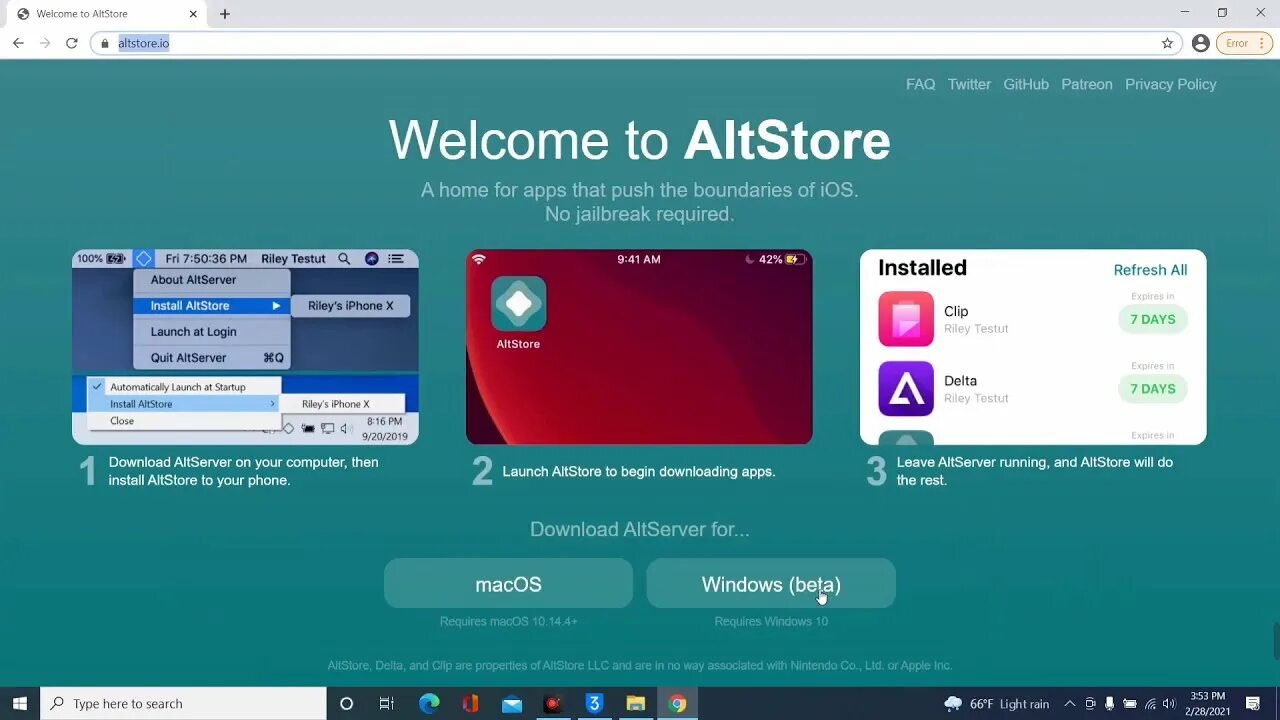Click the site padlock icon
This screenshot has height=720, width=1280.
[105, 43]
